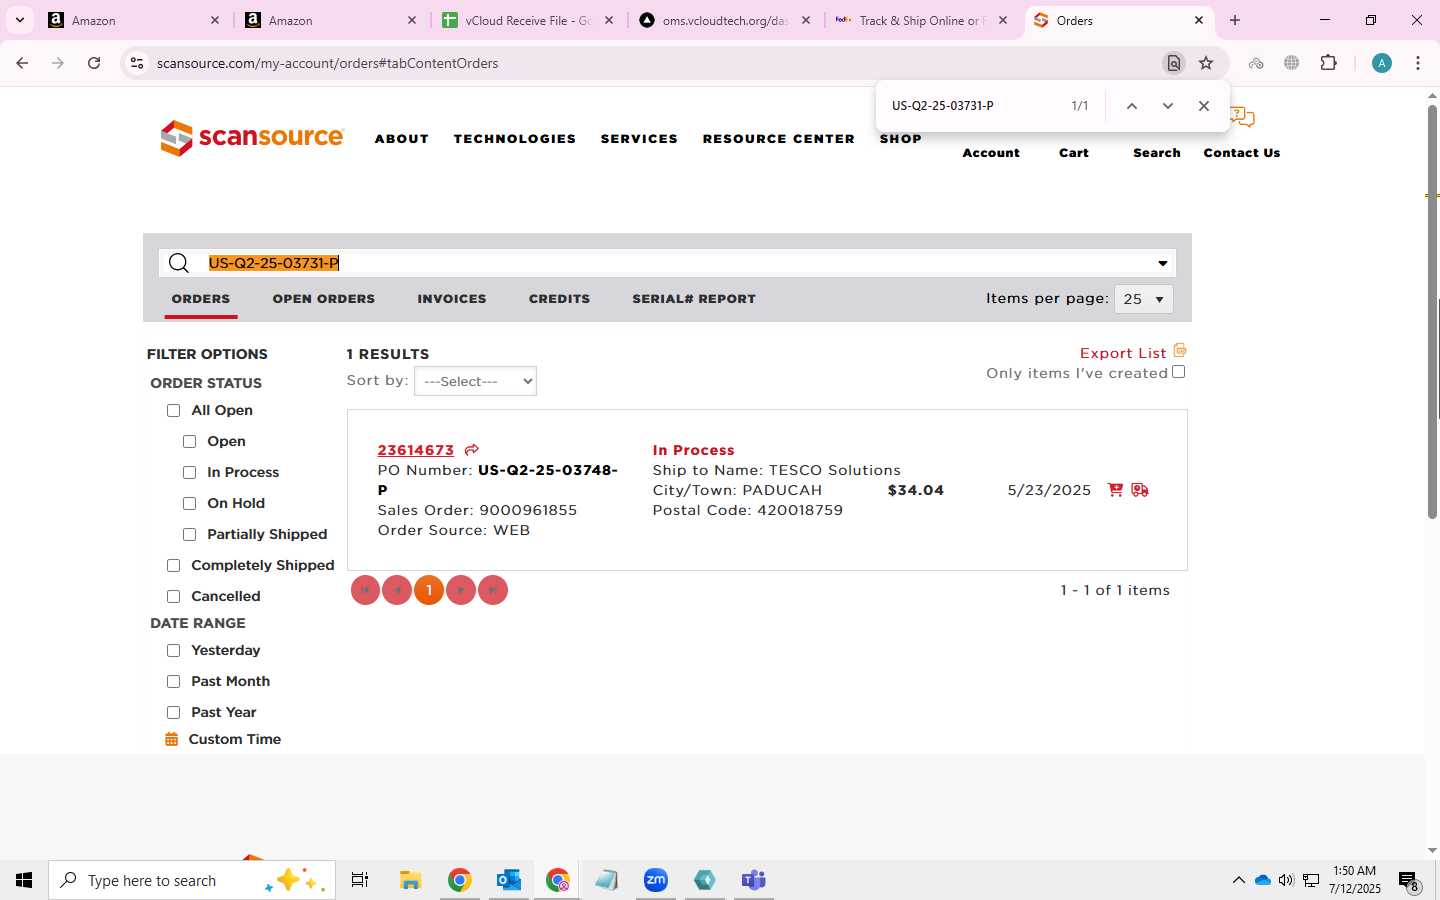Open the tab search chevron in Chrome
The width and height of the screenshot is (1440, 900).
click(x=20, y=20)
